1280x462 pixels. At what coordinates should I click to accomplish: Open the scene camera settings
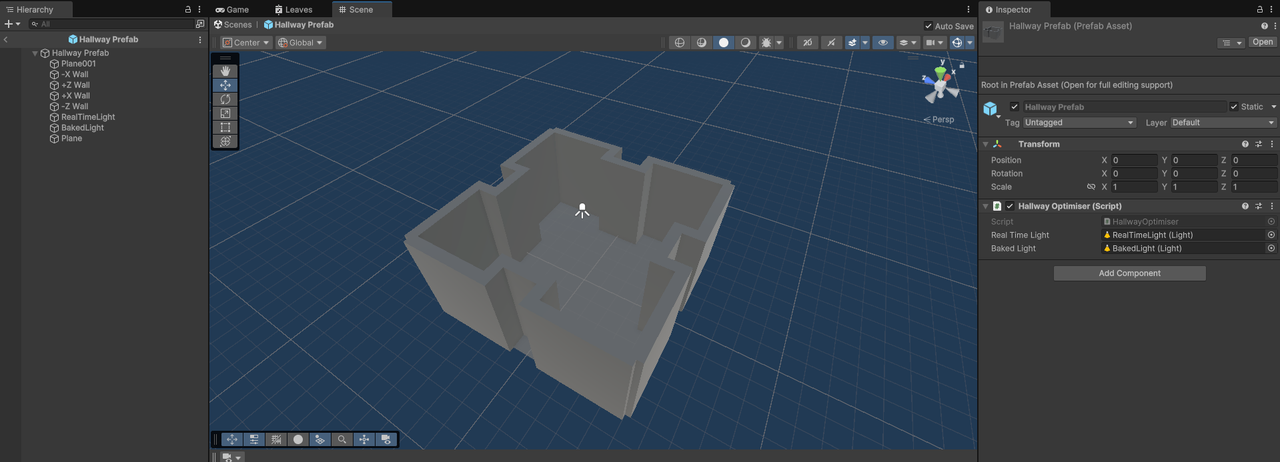[x=935, y=43]
